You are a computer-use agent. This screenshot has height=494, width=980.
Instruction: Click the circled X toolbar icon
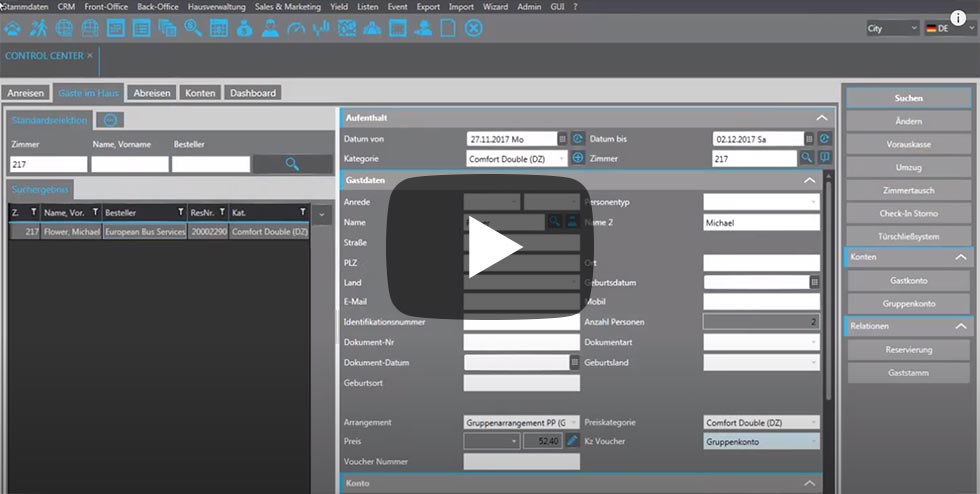coord(474,28)
